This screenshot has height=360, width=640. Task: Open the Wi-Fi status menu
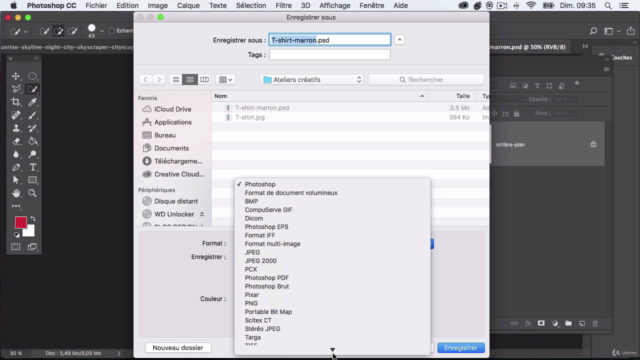[x=531, y=5]
